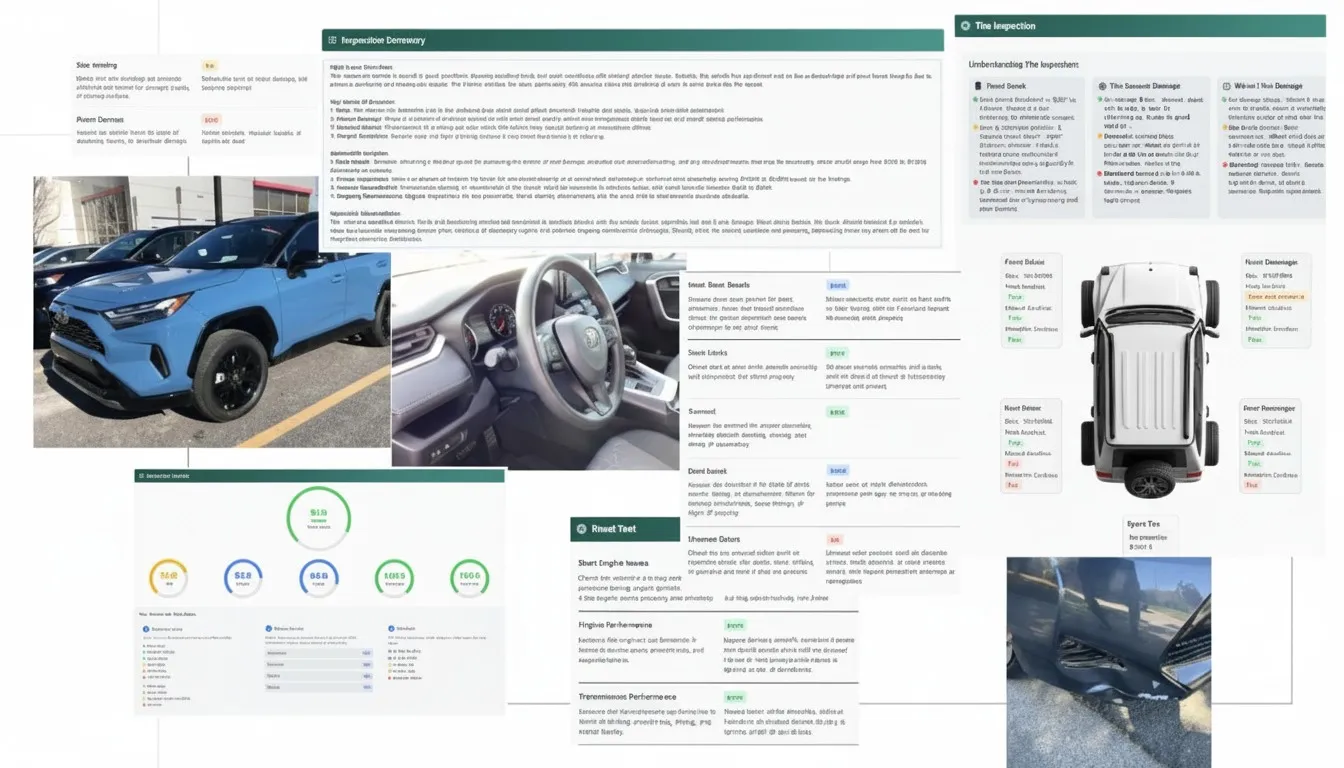Click the red Fail badge near Unusual Noises
Image resolution: width=1344 pixels, height=768 pixels.
[x=835, y=540]
